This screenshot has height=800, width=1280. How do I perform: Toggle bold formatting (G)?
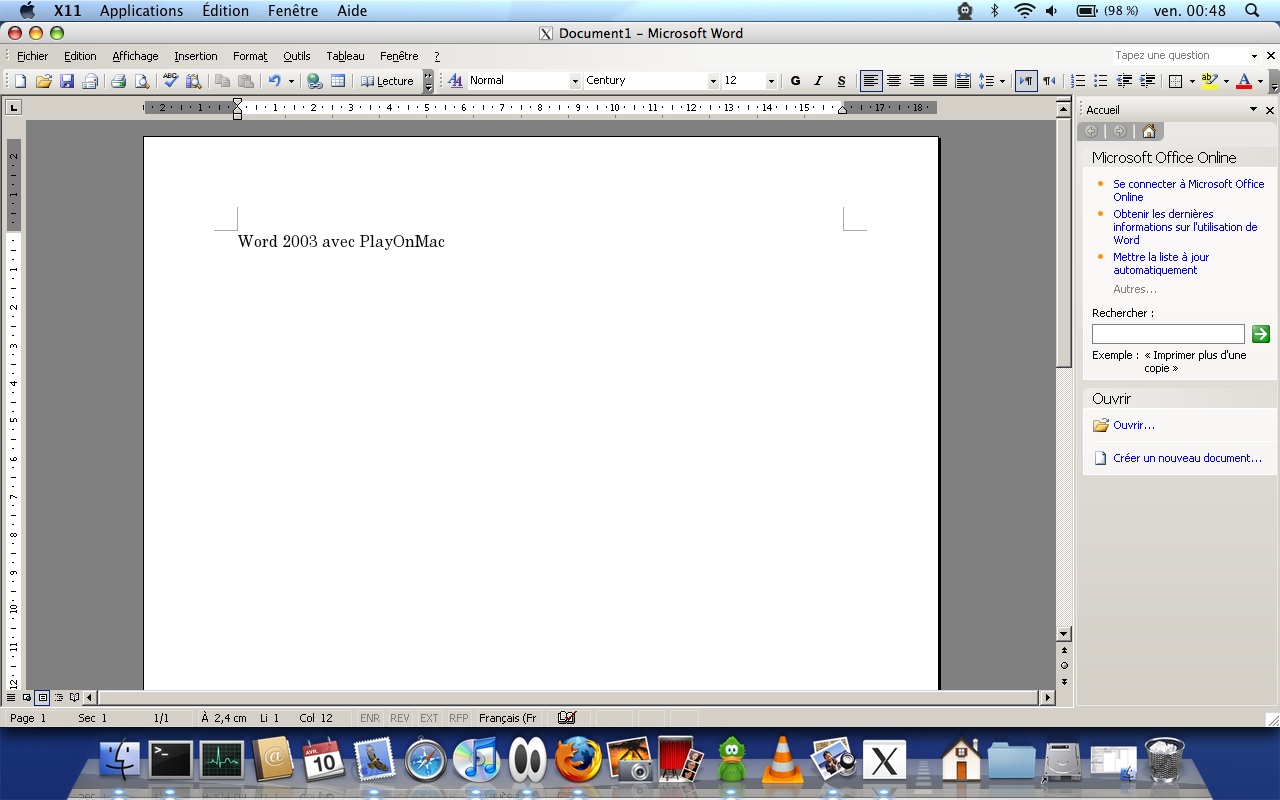(796, 81)
